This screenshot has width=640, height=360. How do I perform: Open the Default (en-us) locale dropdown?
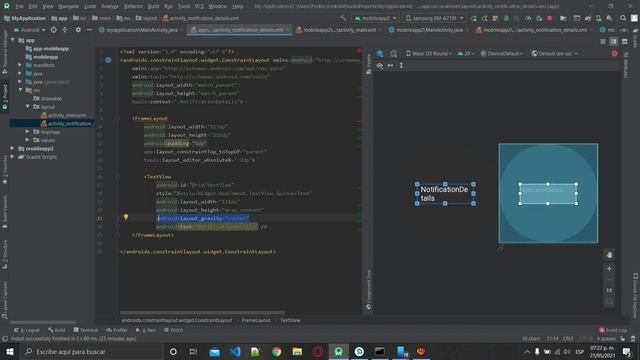point(555,53)
